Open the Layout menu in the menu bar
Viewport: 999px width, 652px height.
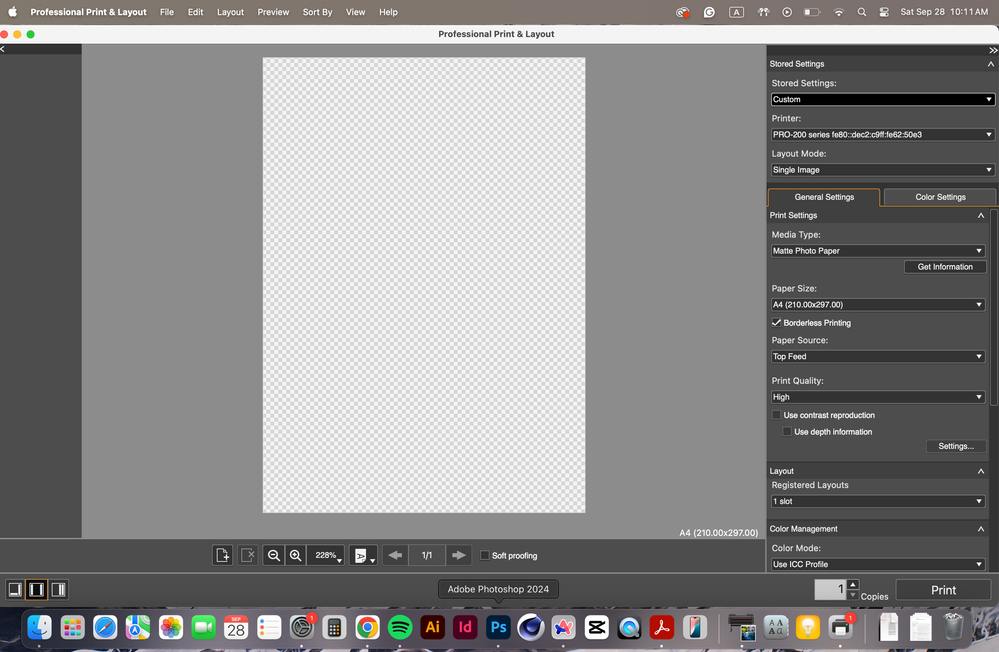click(x=230, y=12)
